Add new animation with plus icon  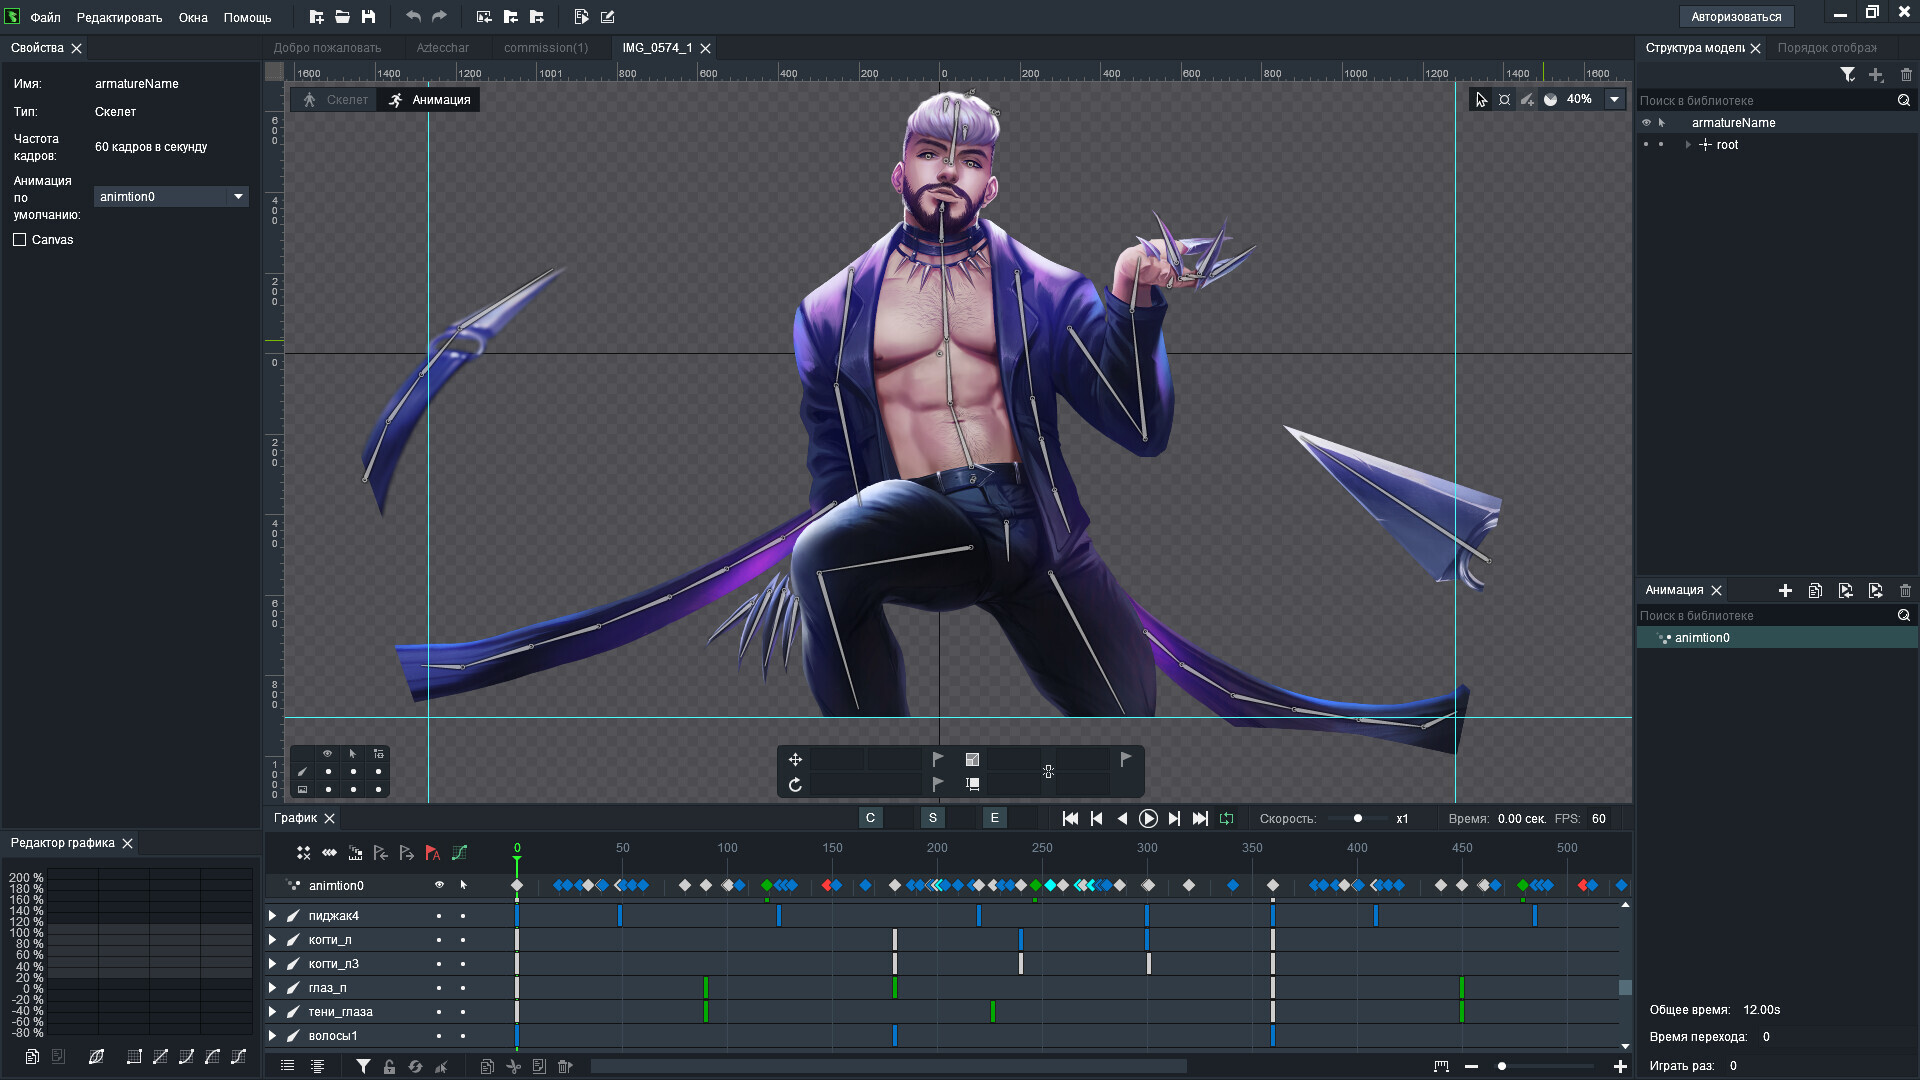pyautogui.click(x=1785, y=591)
